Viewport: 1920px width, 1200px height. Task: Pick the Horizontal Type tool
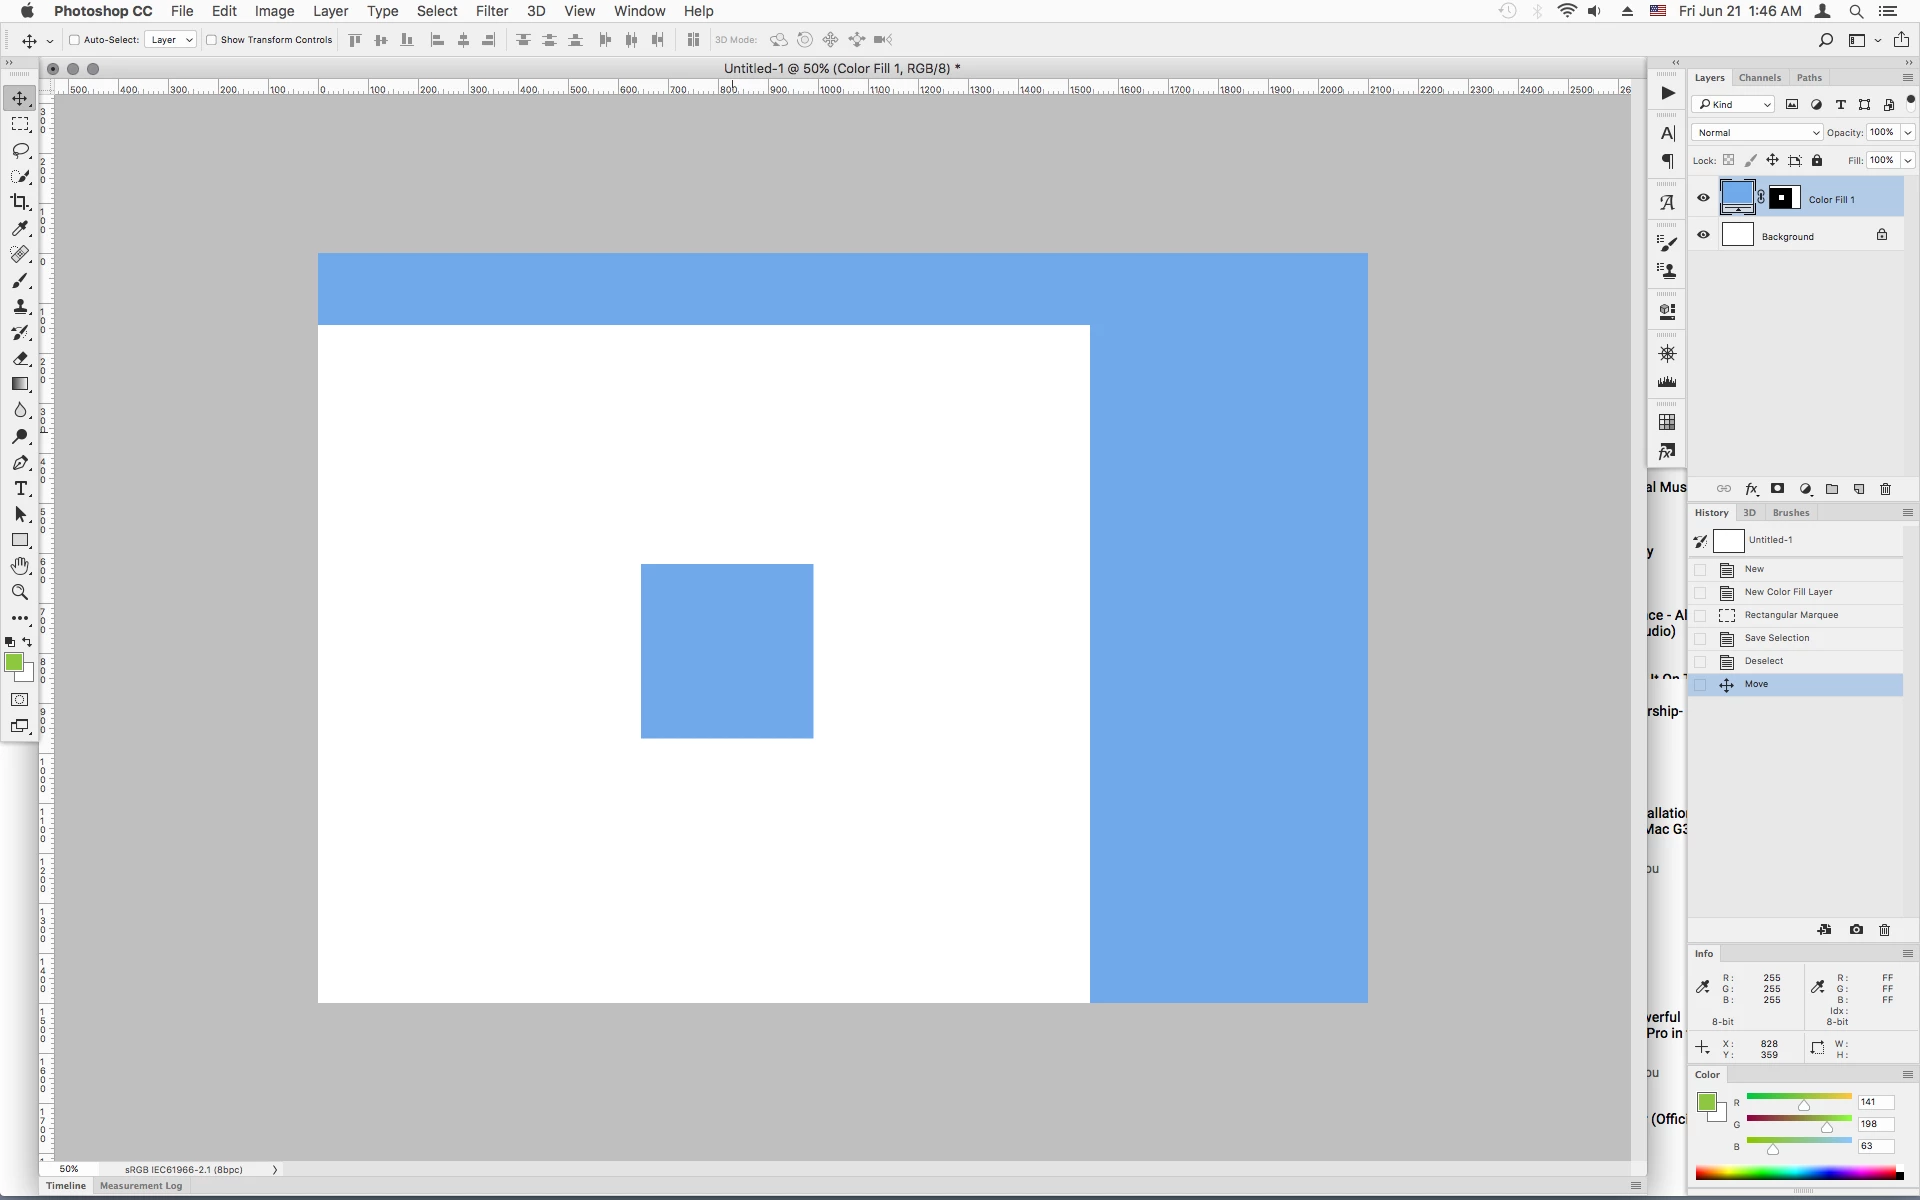20,488
